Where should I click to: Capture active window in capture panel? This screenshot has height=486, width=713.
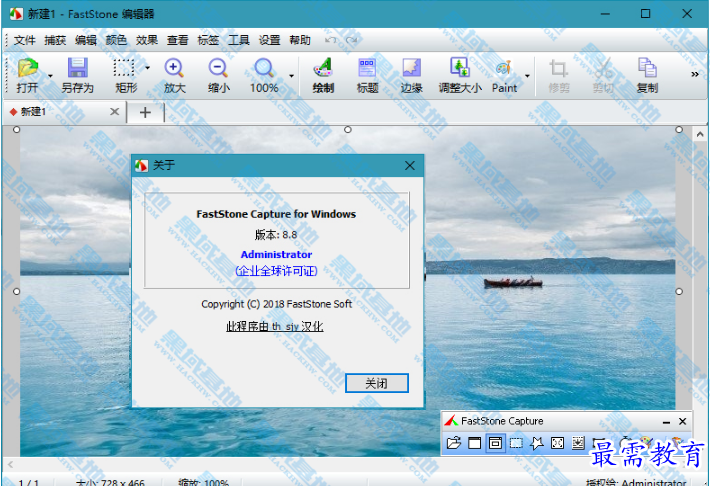pyautogui.click(x=474, y=442)
